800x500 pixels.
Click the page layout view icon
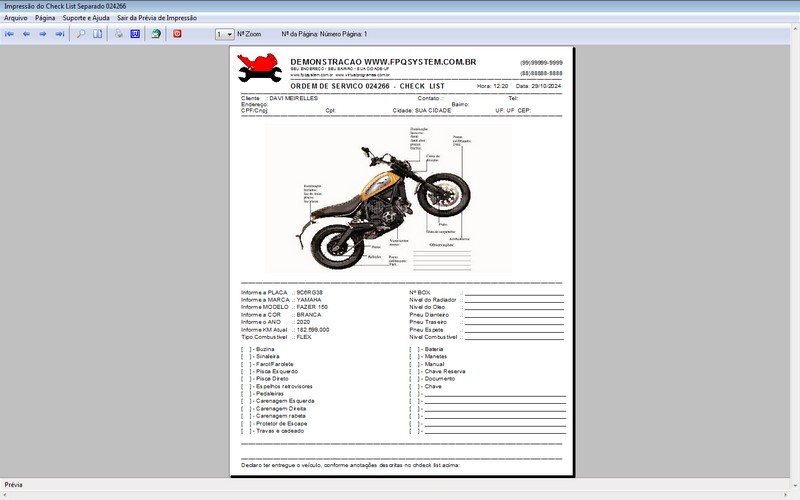point(98,34)
